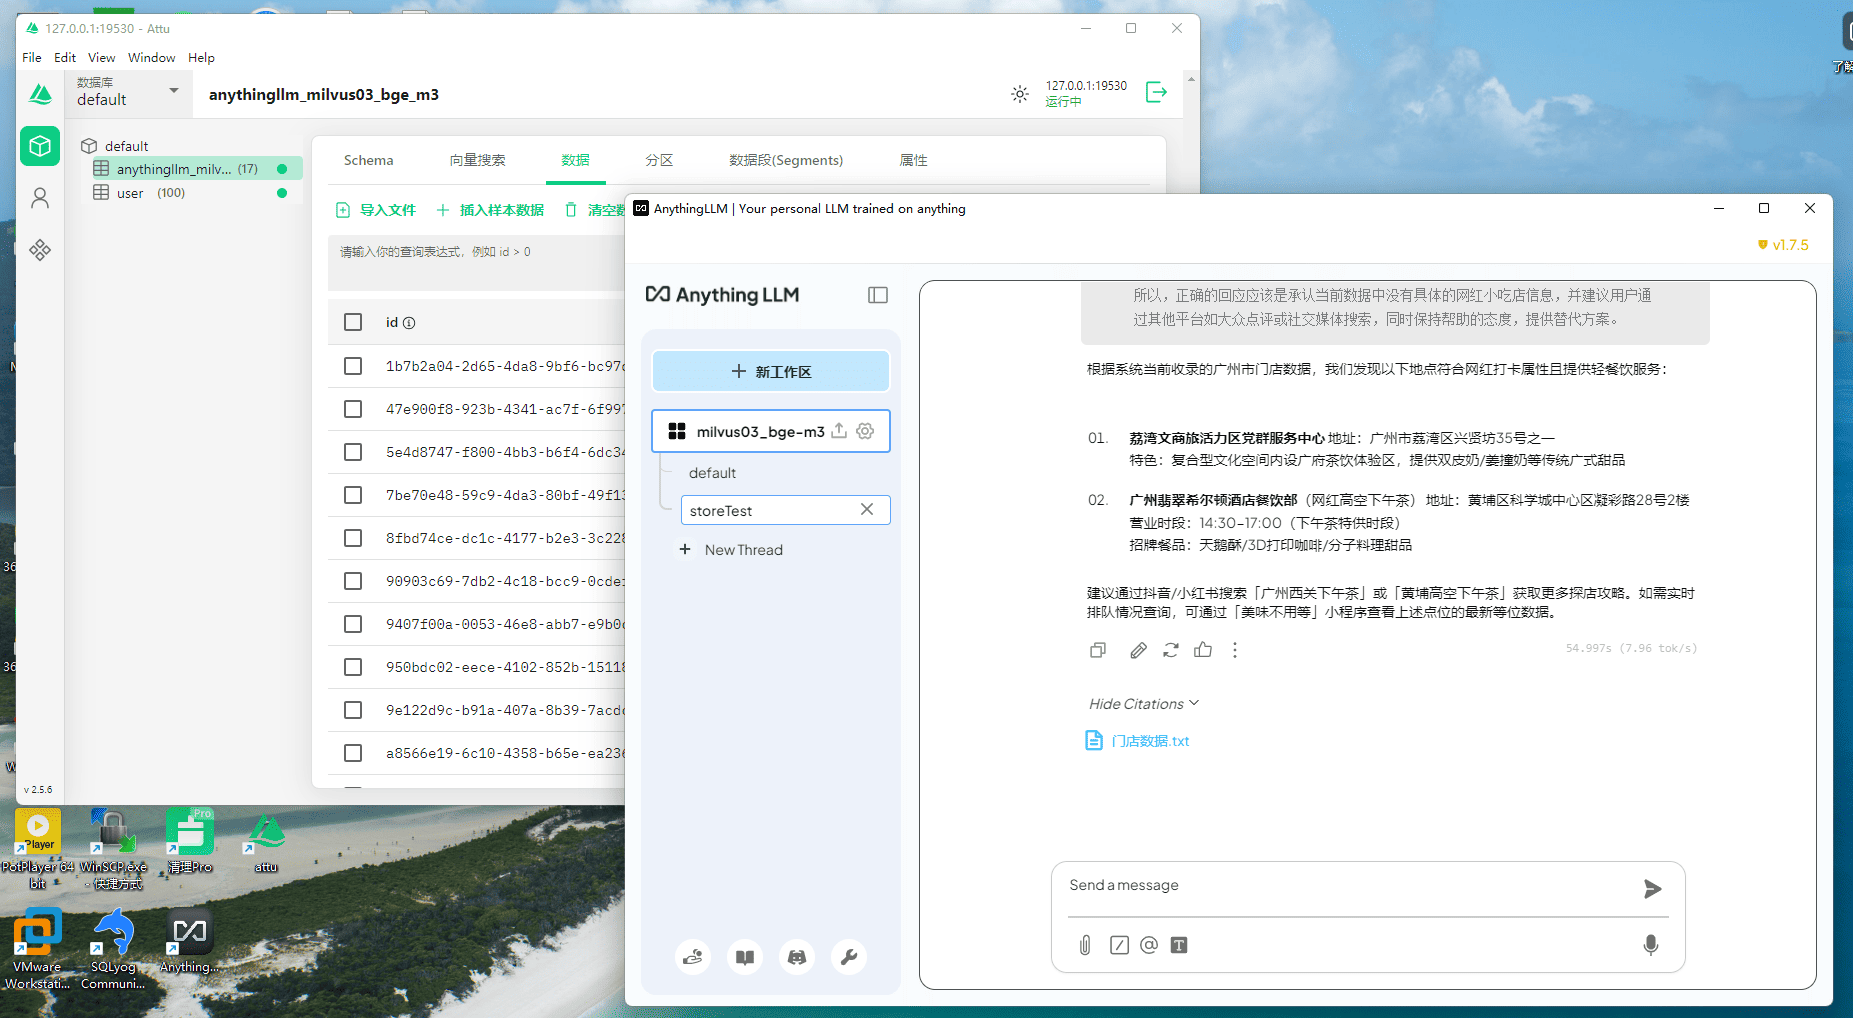This screenshot has height=1018, width=1853.
Task: Open the workspace settings gear for milvus03_bge-m3
Action: click(x=865, y=431)
